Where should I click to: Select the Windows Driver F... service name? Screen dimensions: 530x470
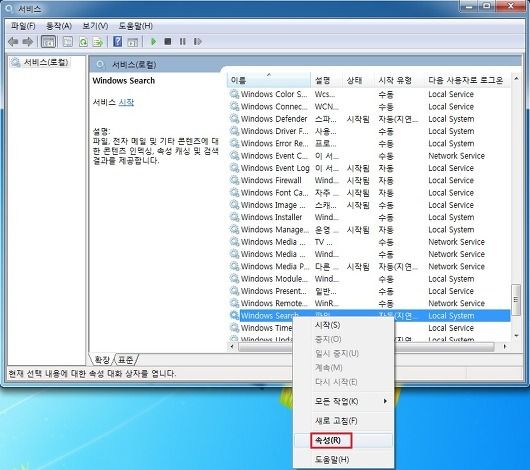[274, 131]
